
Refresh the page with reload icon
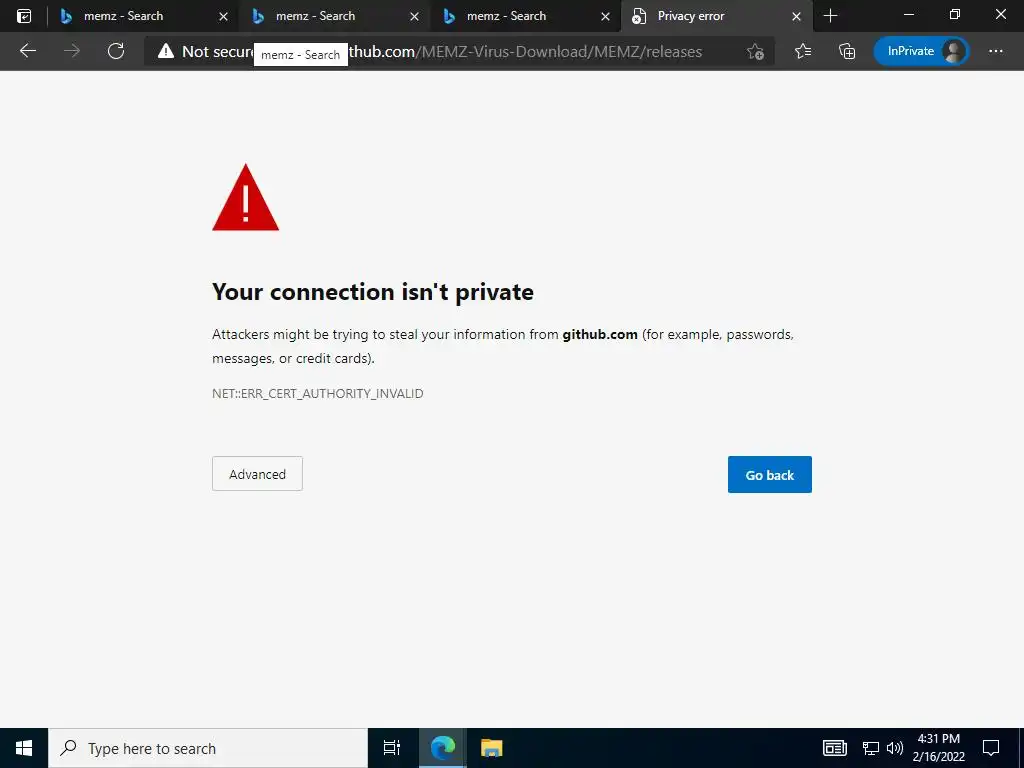pyautogui.click(x=116, y=51)
